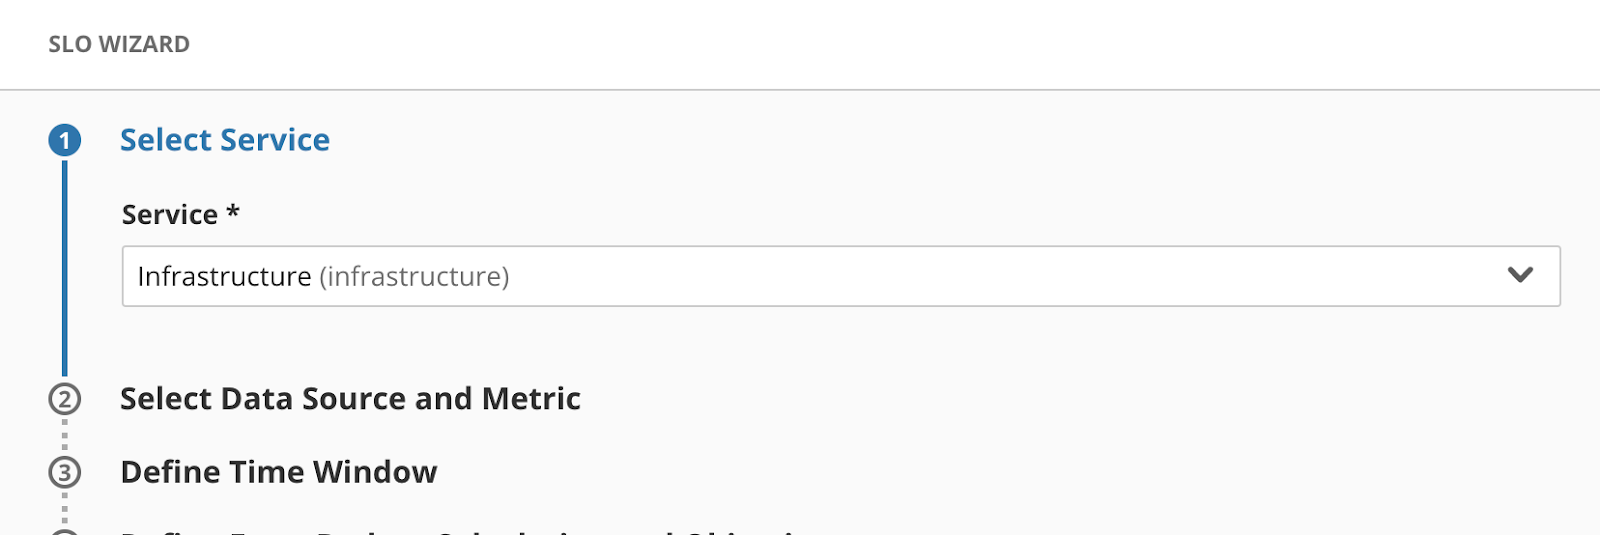Viewport: 1600px width, 535px height.
Task: Click the partially visible step 4 circle
Action: click(65, 532)
